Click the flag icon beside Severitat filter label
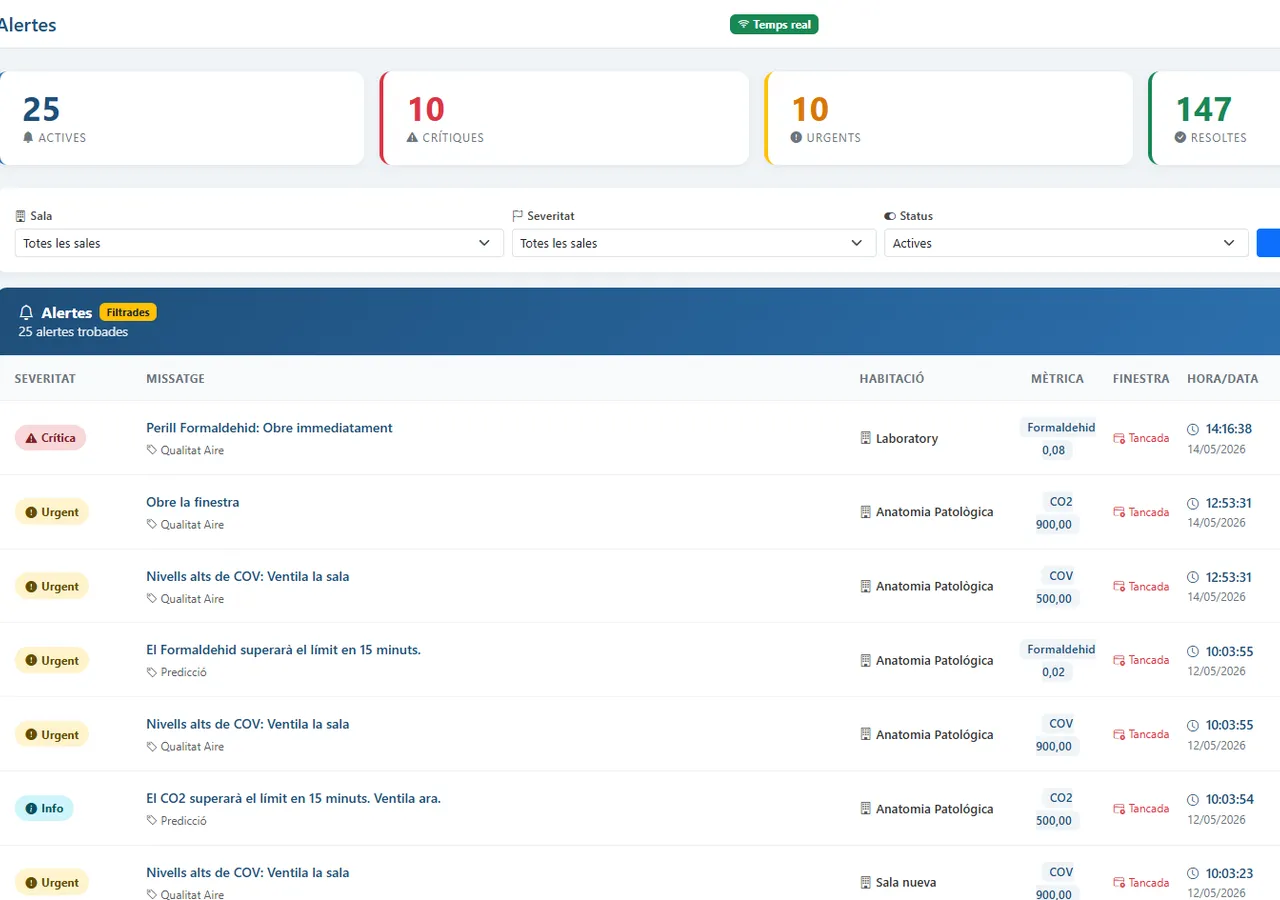This screenshot has width=1280, height=900. pyautogui.click(x=518, y=216)
